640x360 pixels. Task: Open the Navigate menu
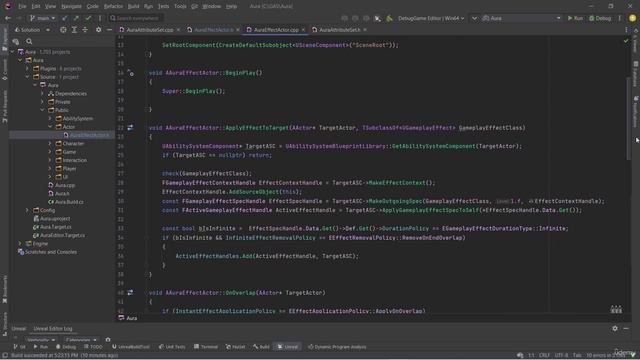pos(71,6)
